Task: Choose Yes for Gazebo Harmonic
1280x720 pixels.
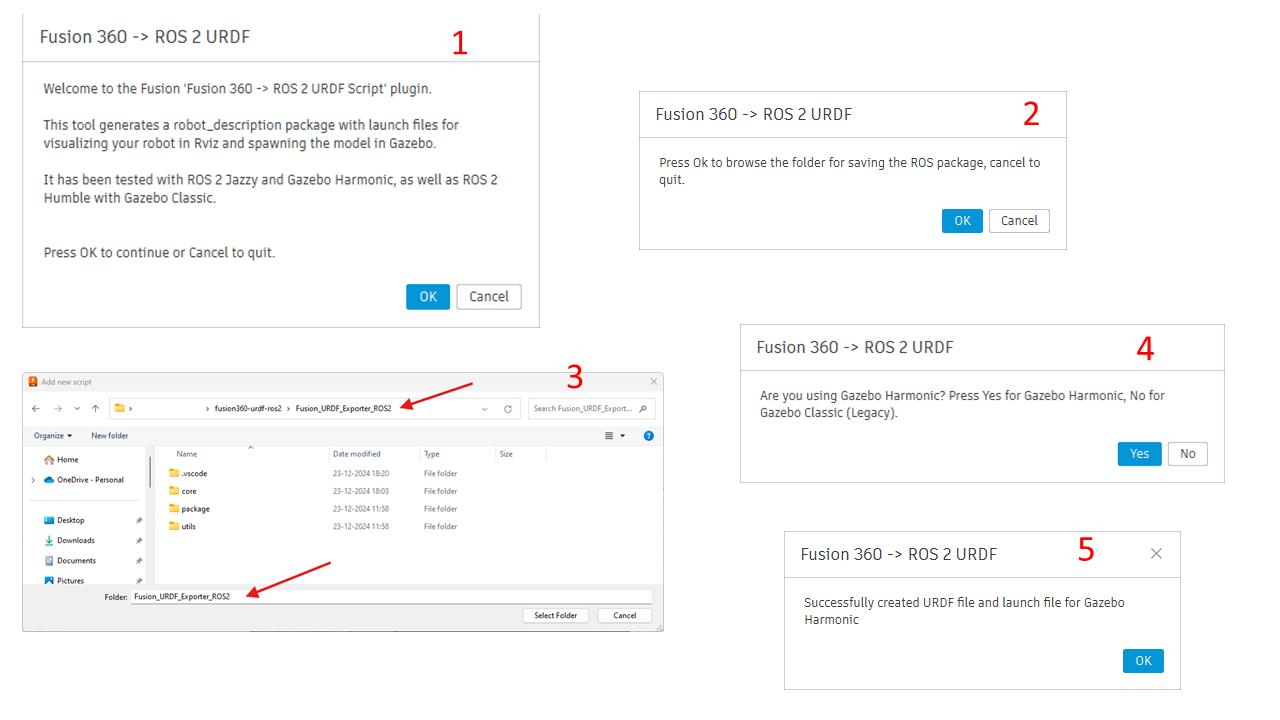Action: pyautogui.click(x=1140, y=454)
